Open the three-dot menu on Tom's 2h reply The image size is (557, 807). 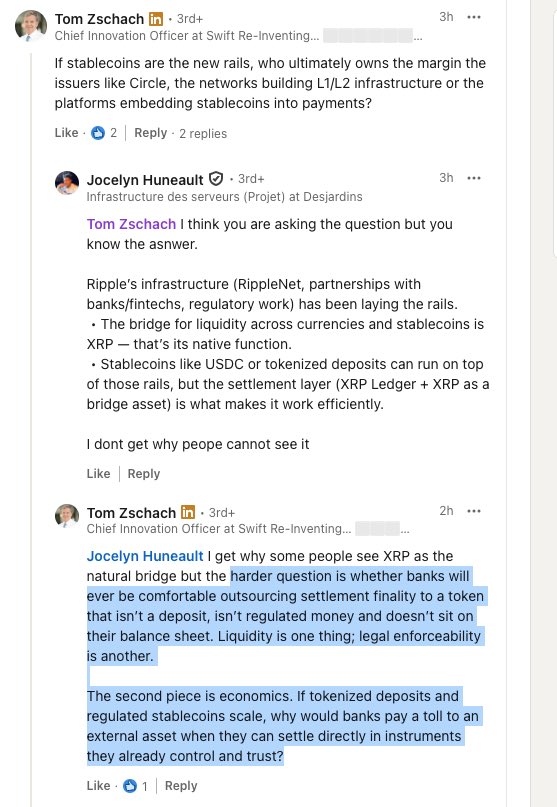pos(474,511)
